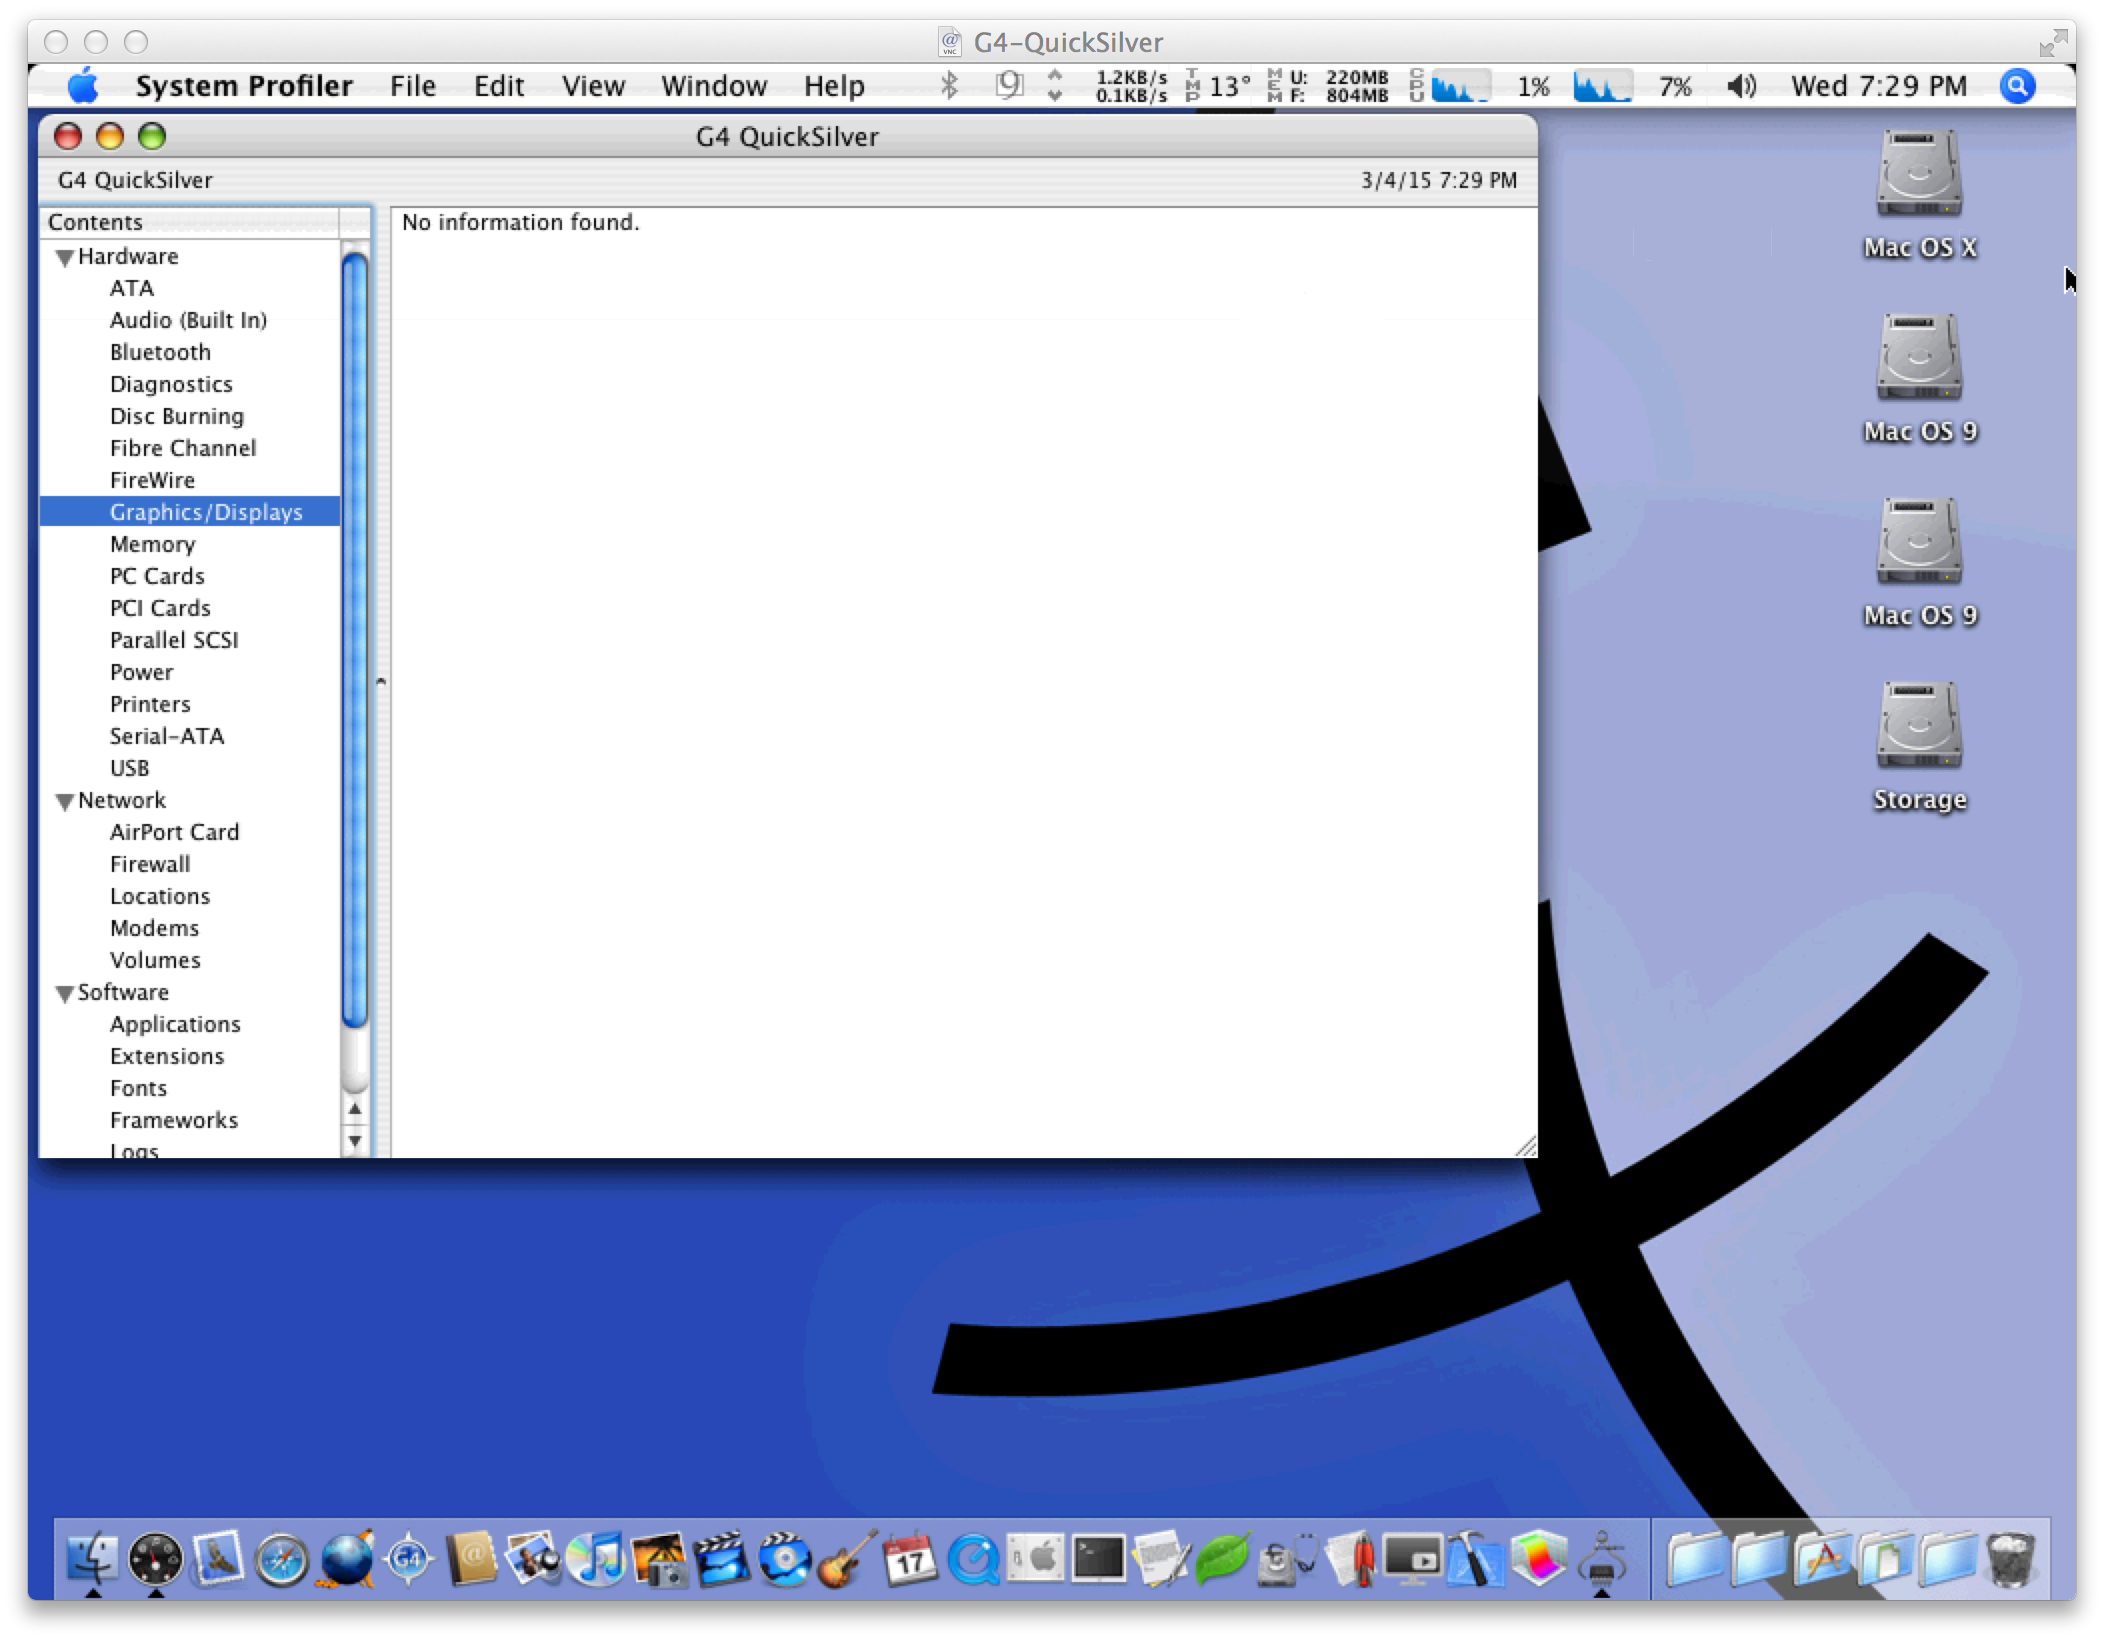Open Address Book from the dock

[471, 1558]
